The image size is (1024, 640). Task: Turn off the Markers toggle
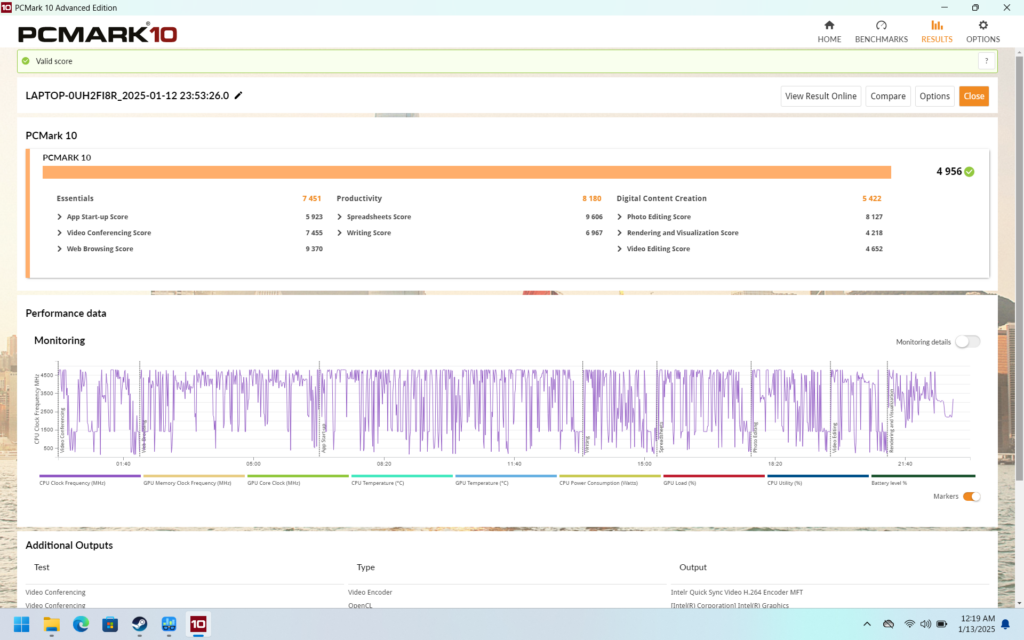point(972,496)
